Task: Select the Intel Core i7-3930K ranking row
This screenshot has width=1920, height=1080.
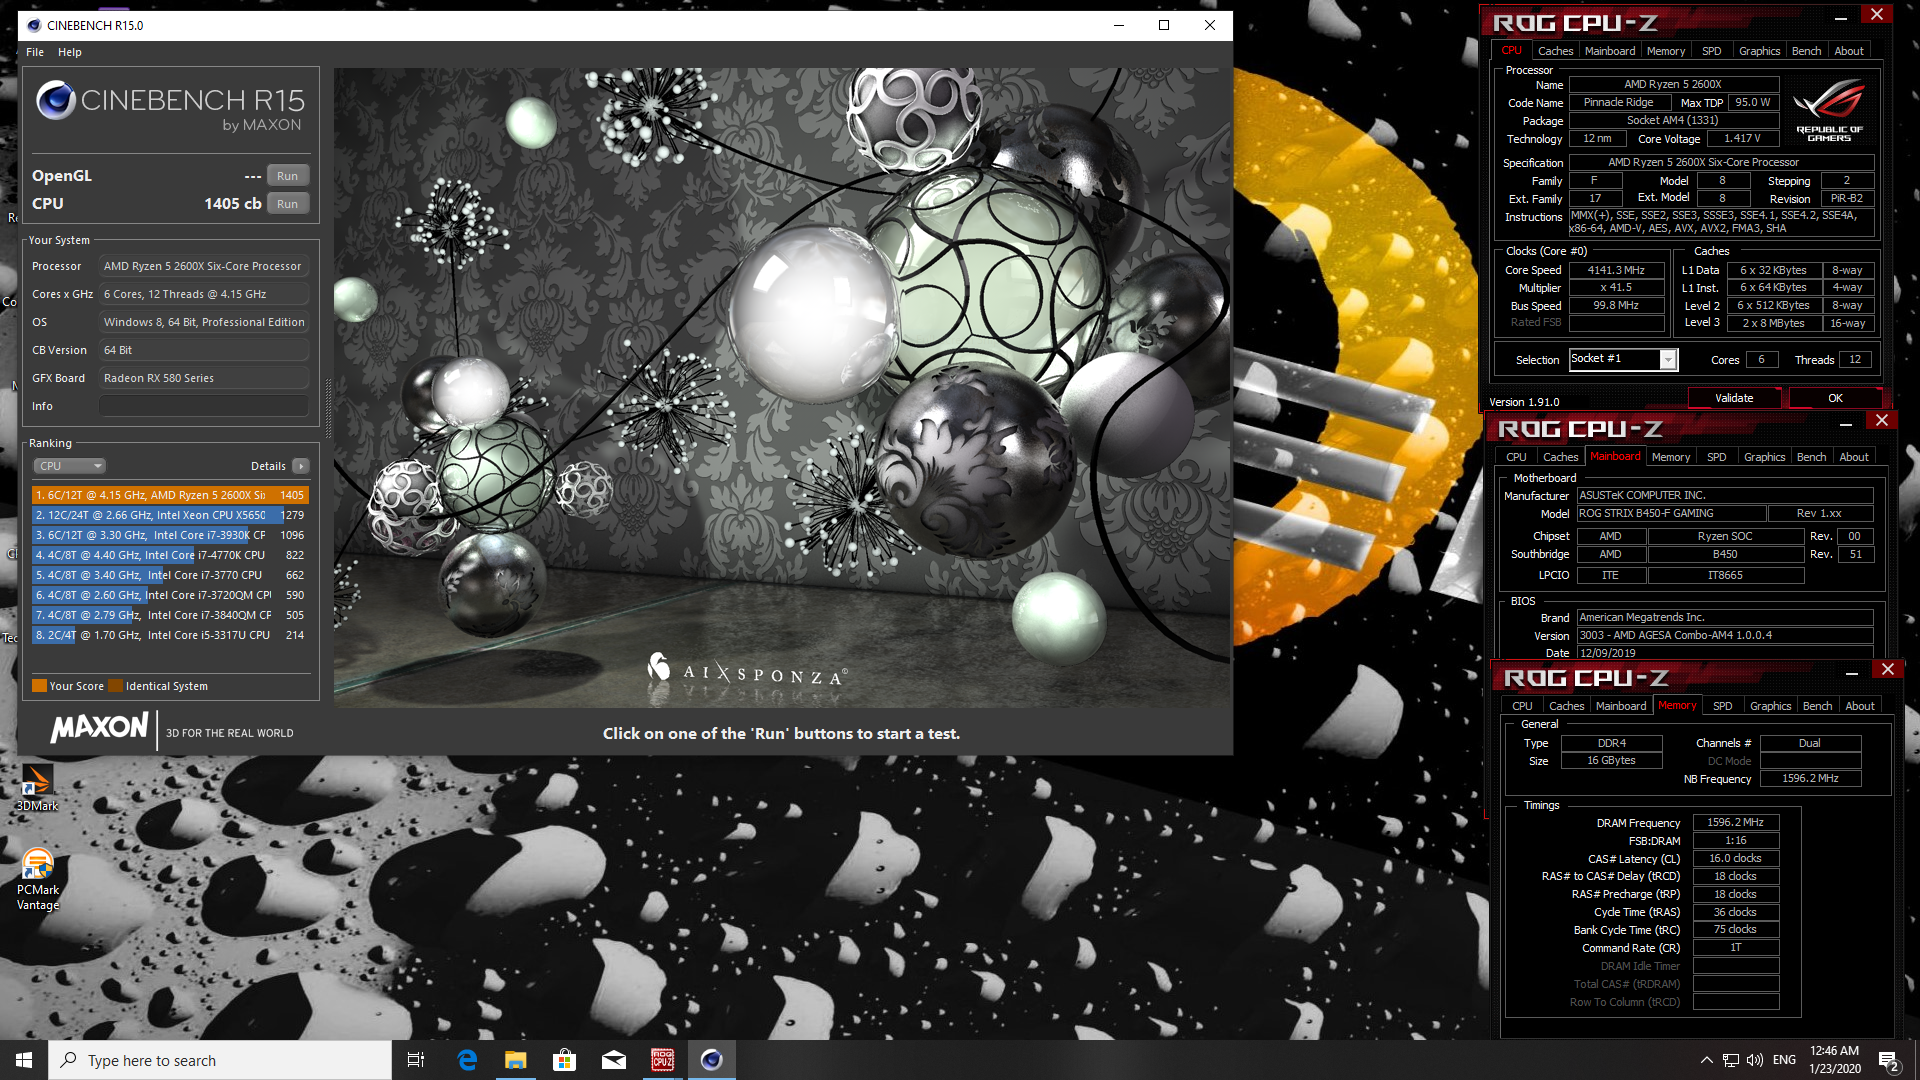Action: (170, 535)
